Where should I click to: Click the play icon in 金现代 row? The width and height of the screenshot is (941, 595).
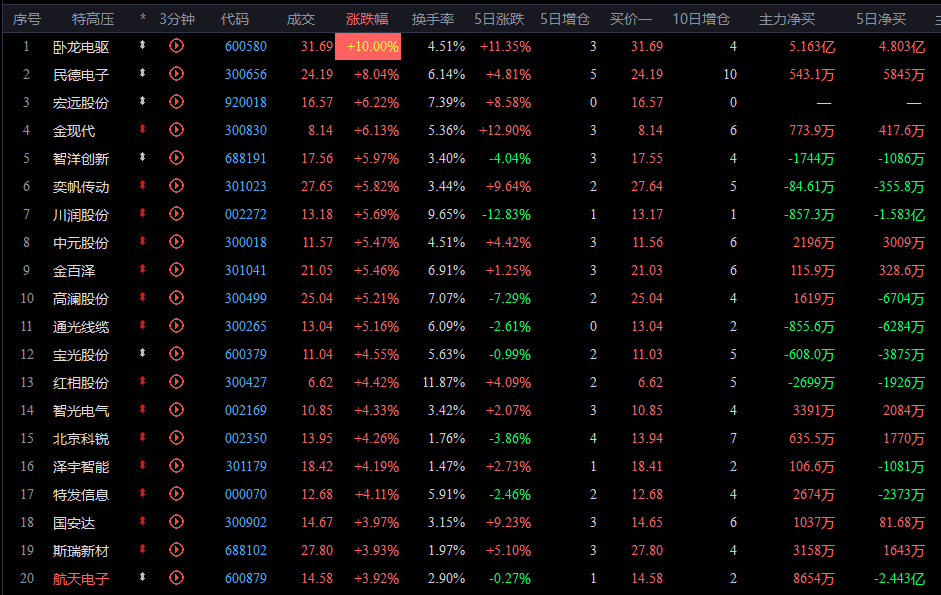pyautogui.click(x=176, y=130)
